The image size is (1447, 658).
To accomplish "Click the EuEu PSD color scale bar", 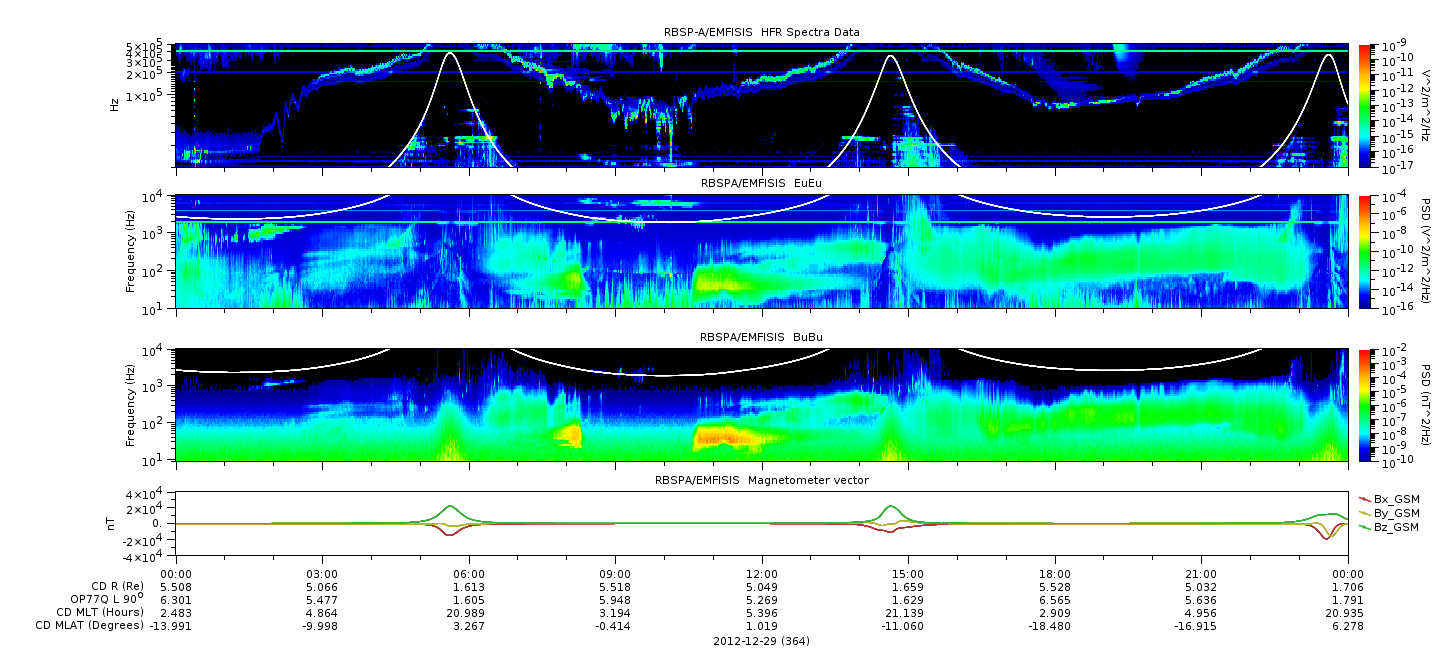I will point(1365,251).
